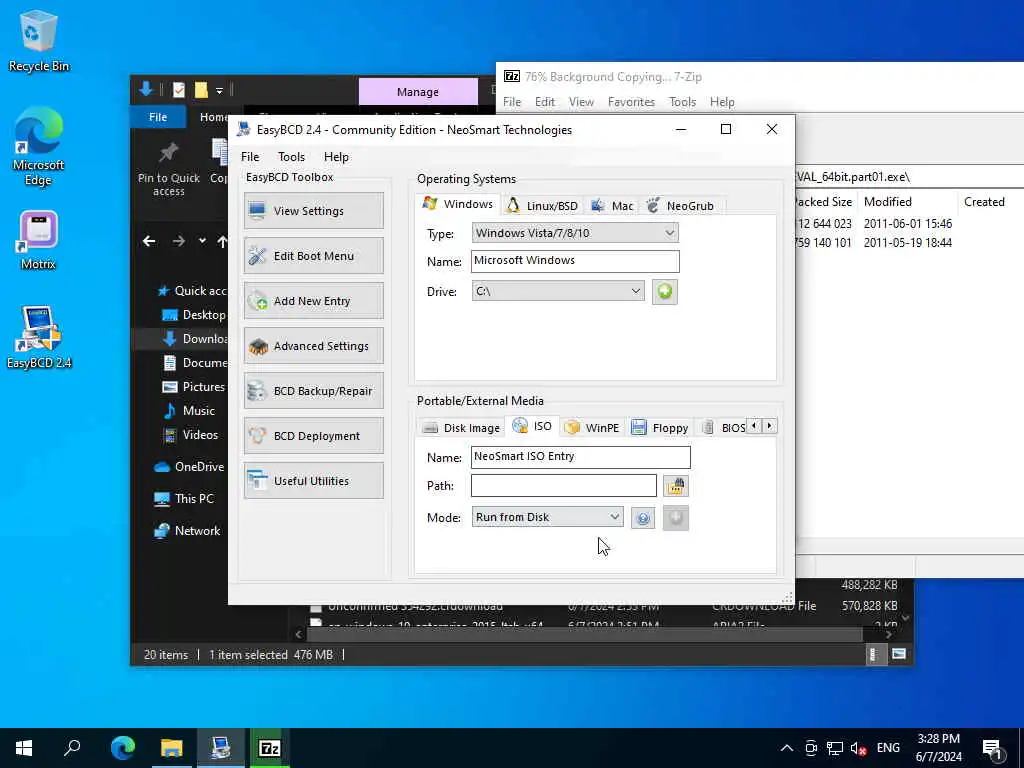Open recent locations dropdown in Explorer
This screenshot has height=768, width=1024.
coord(202,241)
